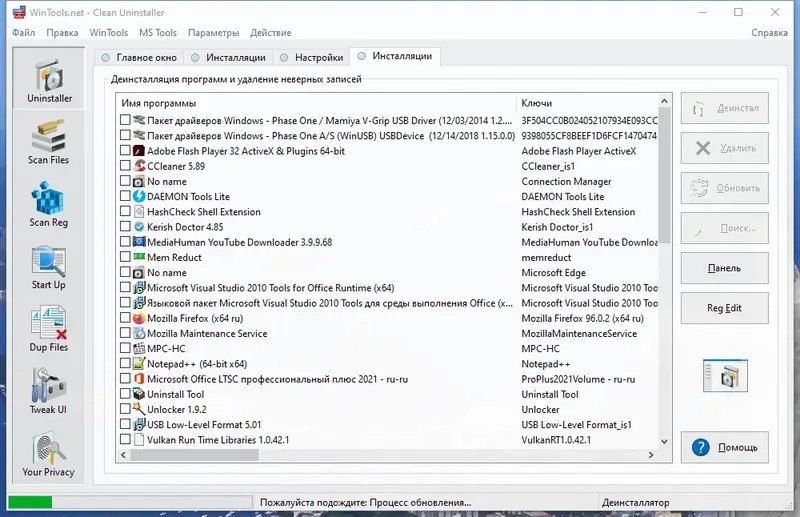Click the Kerish Doctor 4.85 icon

[x=139, y=227]
